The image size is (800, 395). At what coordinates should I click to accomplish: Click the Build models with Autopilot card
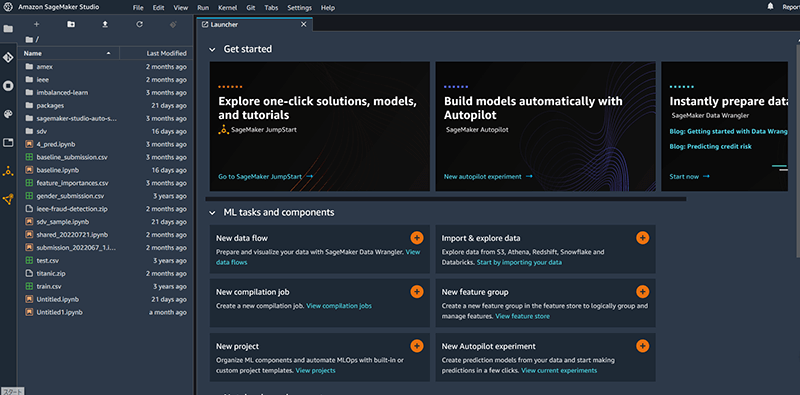(545, 127)
